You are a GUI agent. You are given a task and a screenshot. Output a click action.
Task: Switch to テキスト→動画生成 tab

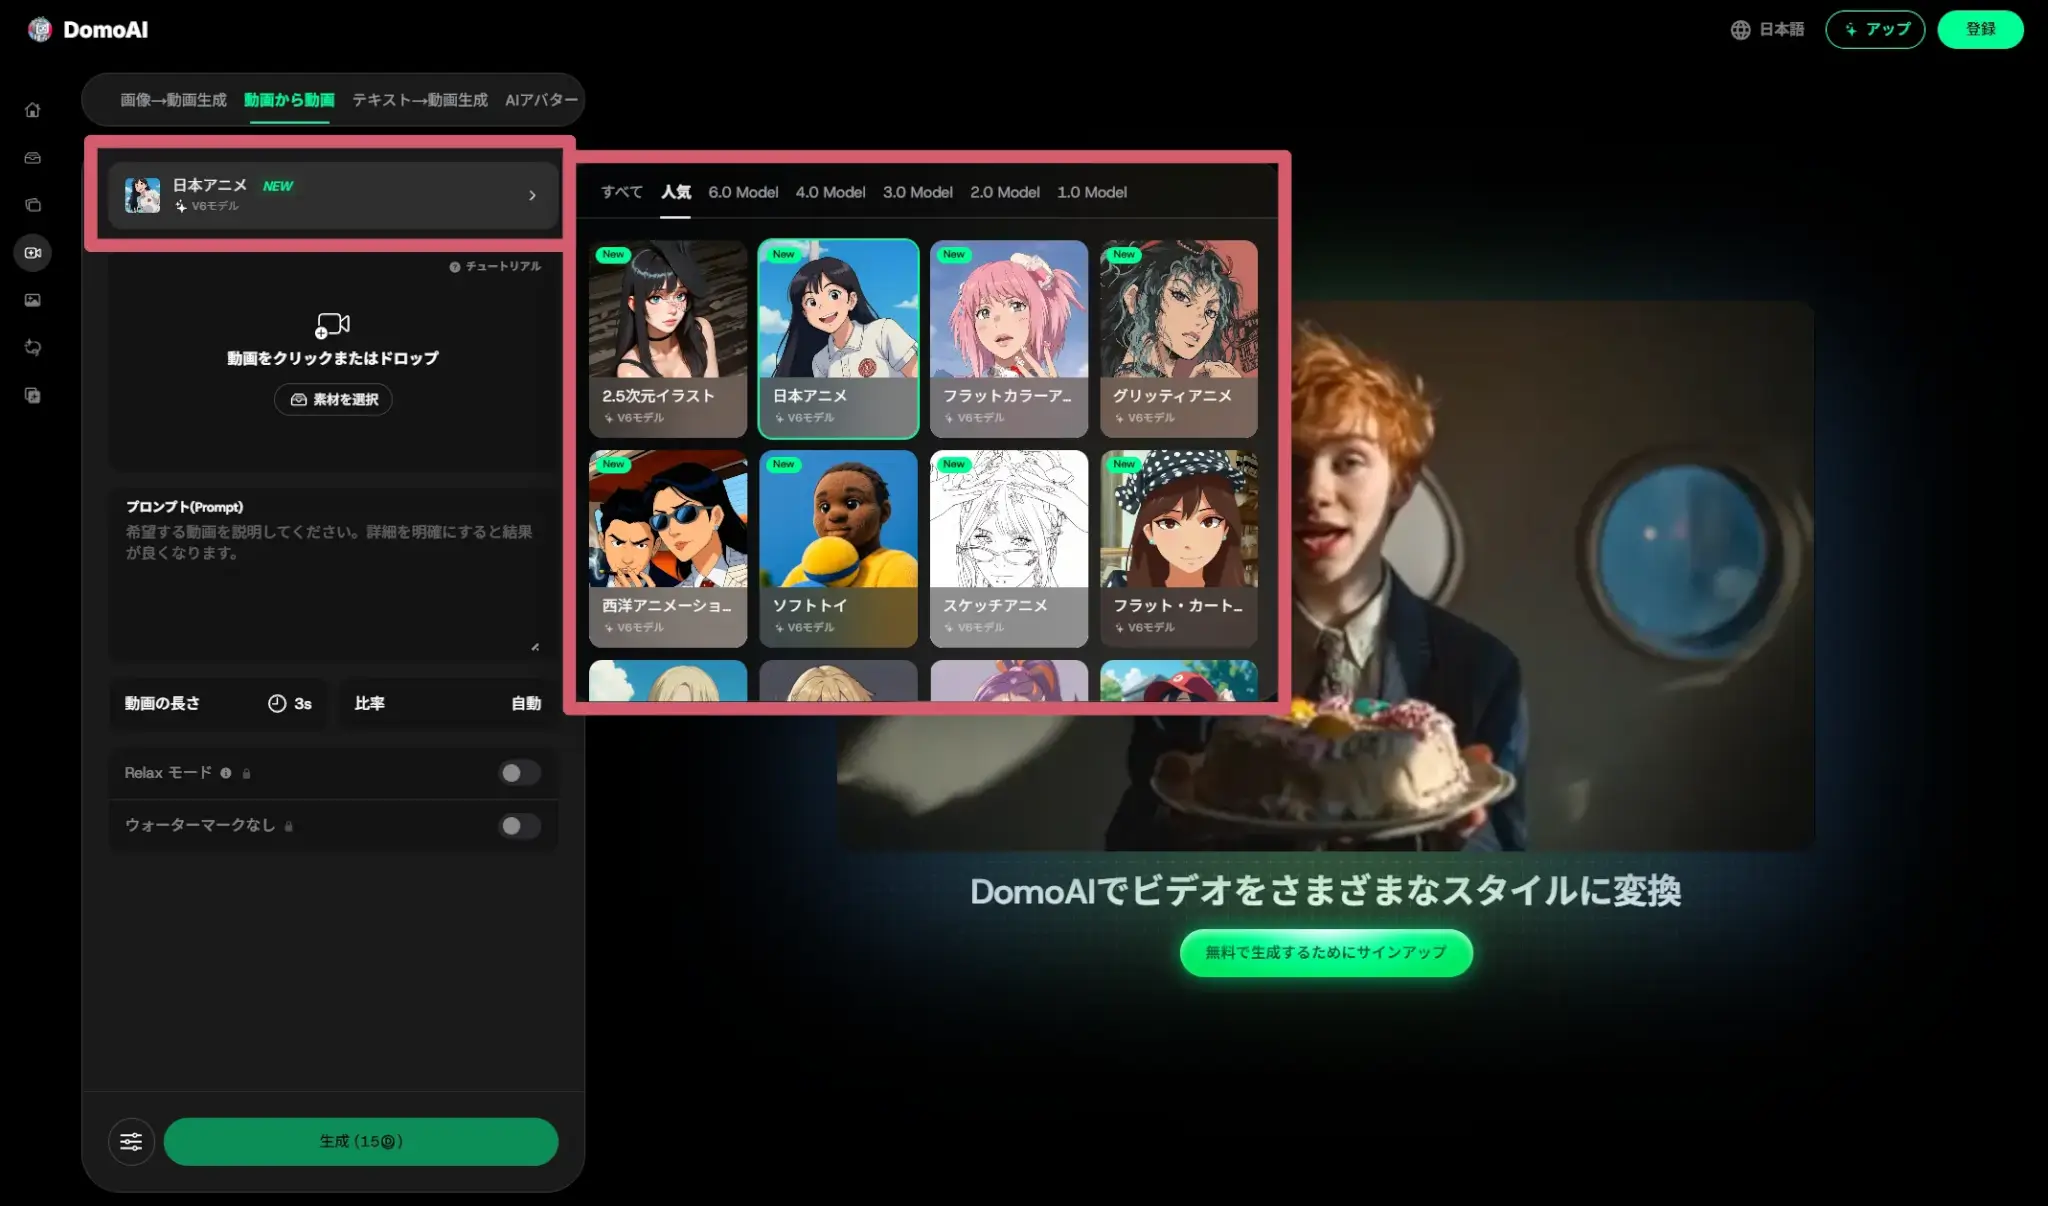click(x=419, y=100)
